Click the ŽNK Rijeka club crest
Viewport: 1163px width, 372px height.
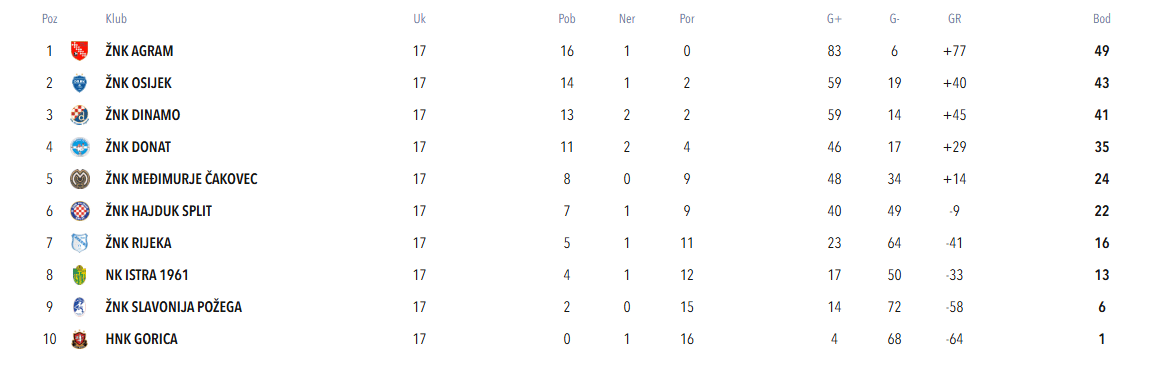click(79, 243)
